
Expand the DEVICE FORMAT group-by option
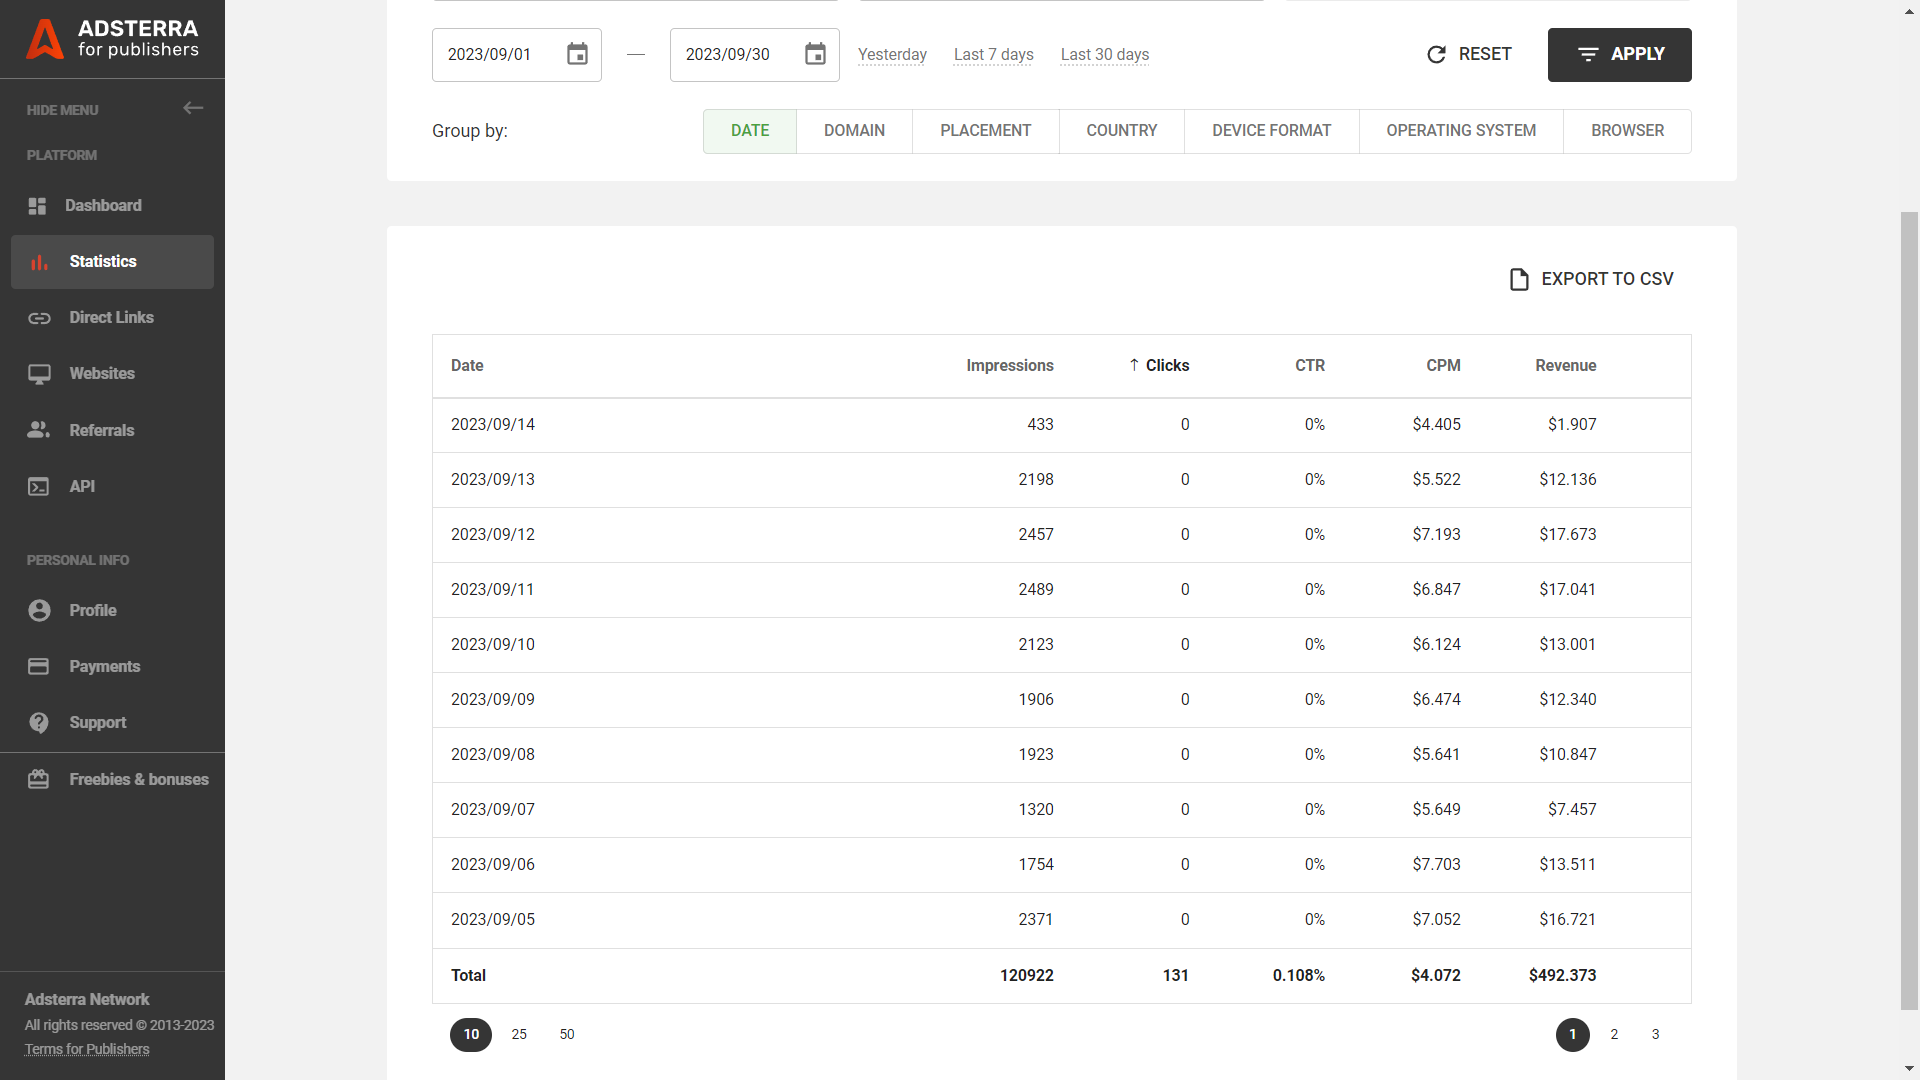pos(1270,131)
